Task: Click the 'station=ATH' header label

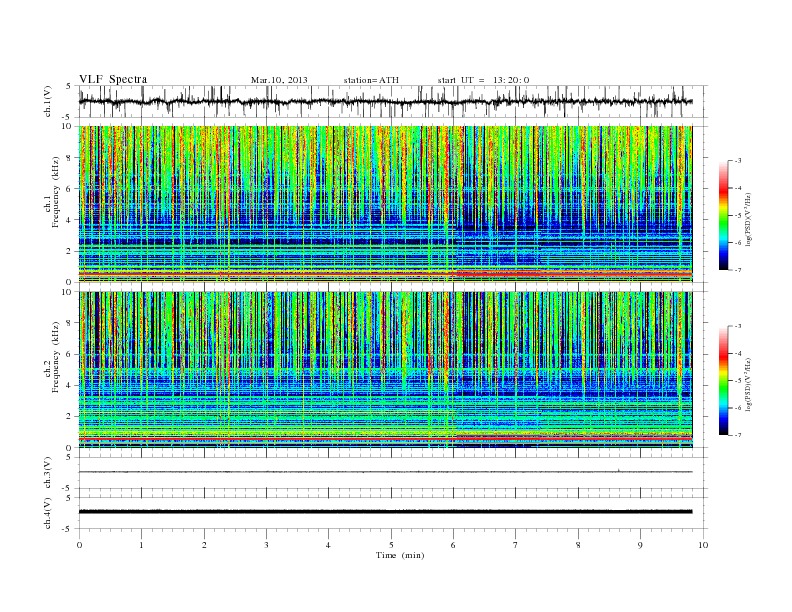Action: (x=371, y=80)
